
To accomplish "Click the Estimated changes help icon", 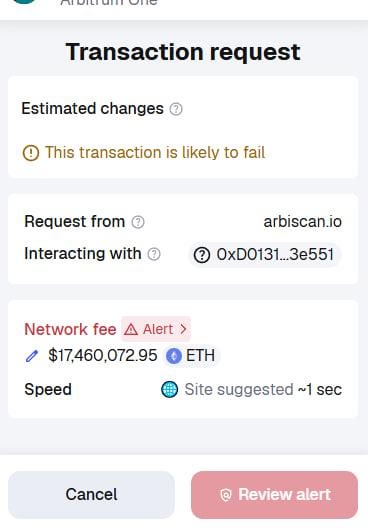I will (176, 109).
